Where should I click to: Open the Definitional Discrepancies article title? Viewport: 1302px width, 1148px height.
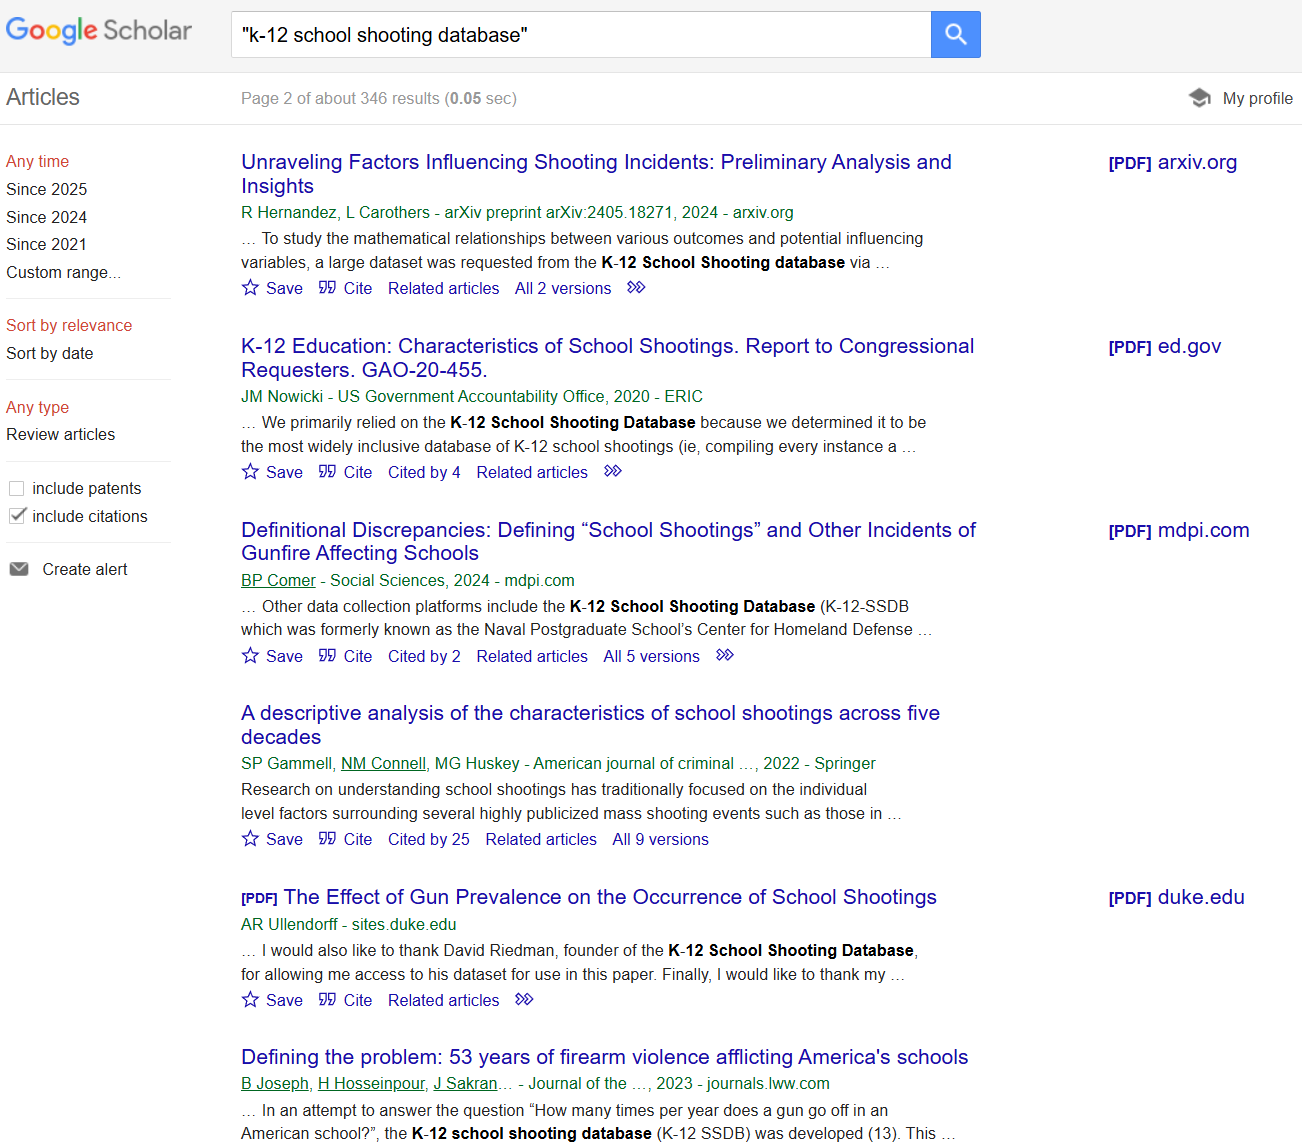click(x=608, y=541)
